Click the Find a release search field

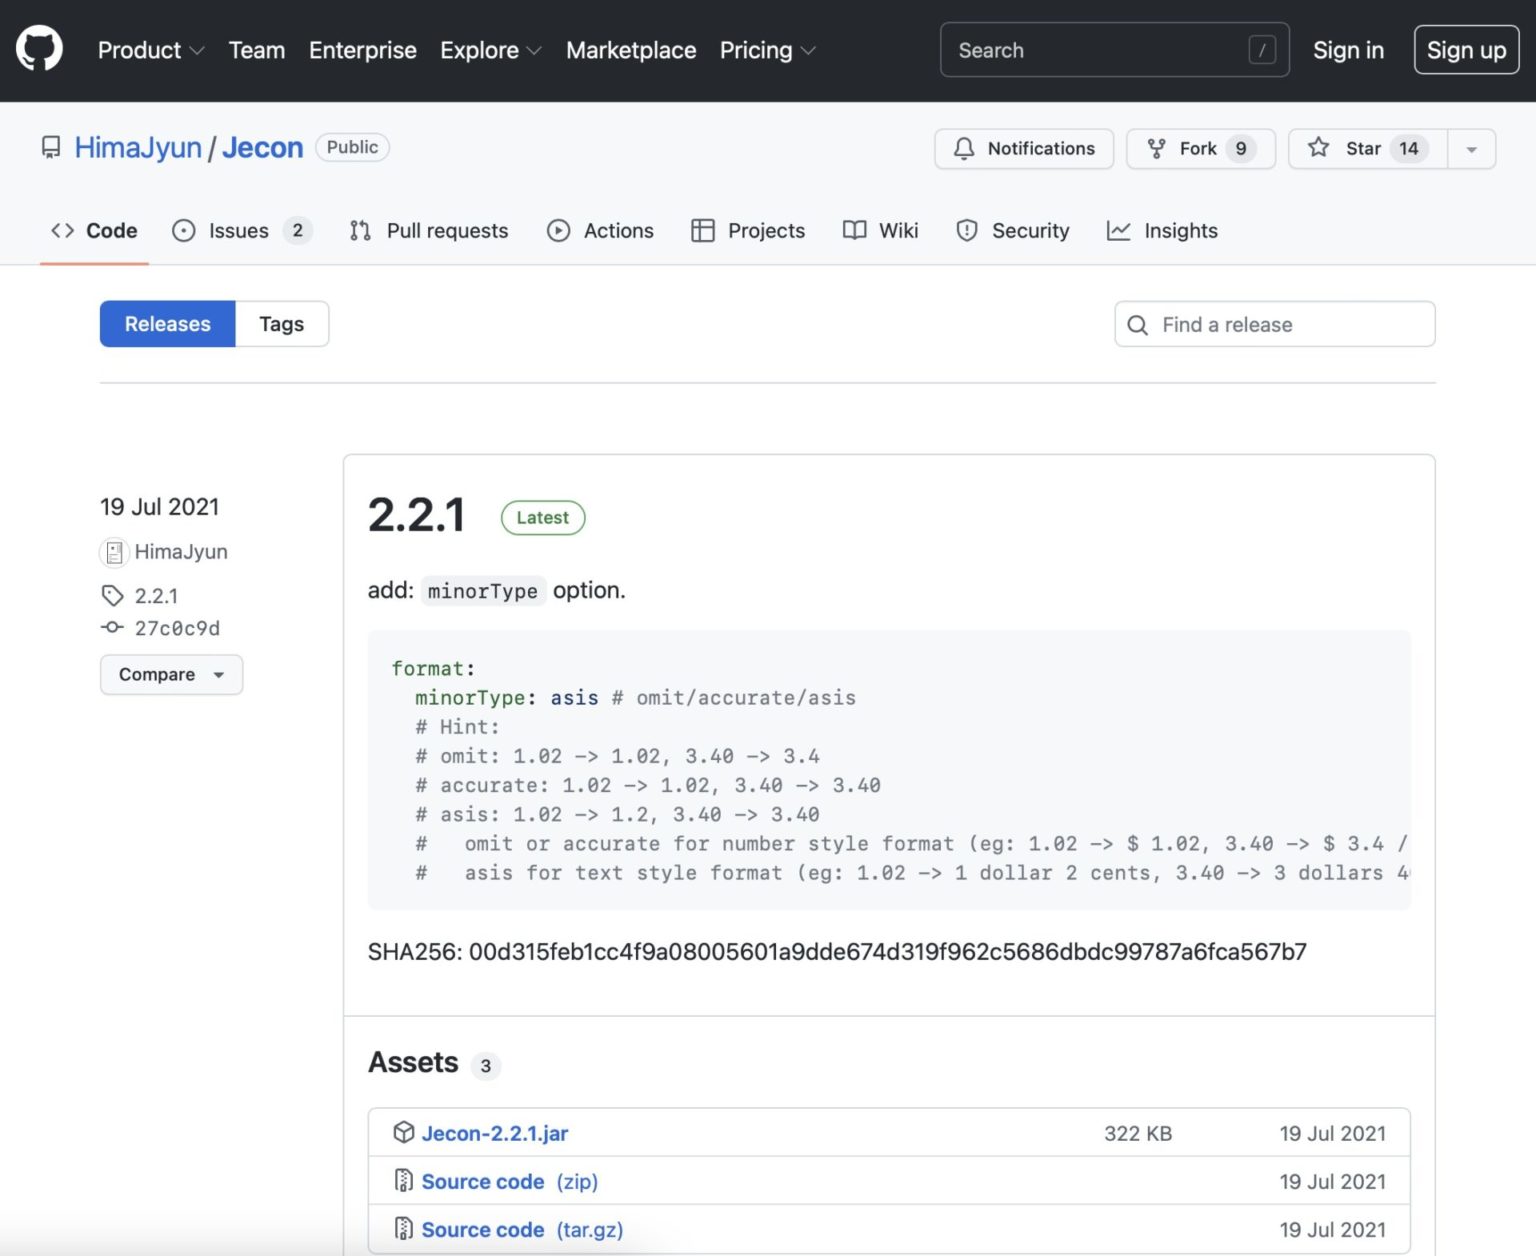[1273, 324]
